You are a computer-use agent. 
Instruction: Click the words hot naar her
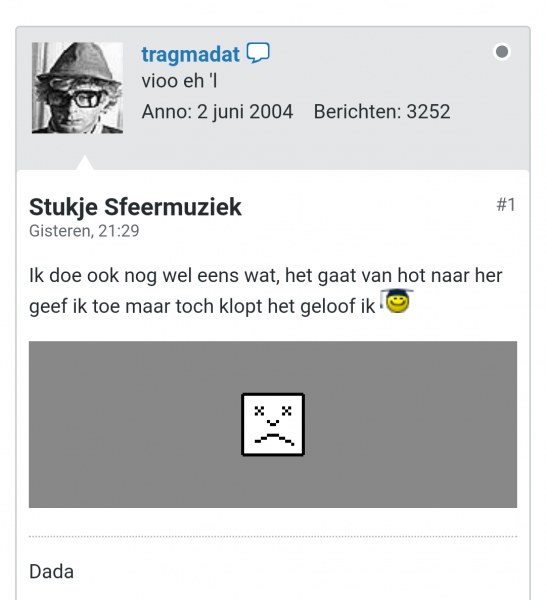point(450,276)
